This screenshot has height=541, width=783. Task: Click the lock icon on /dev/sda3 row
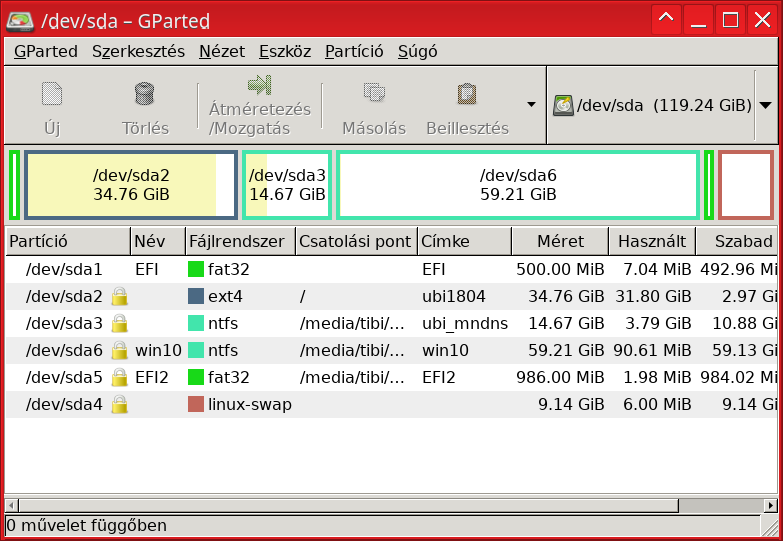[x=119, y=323]
